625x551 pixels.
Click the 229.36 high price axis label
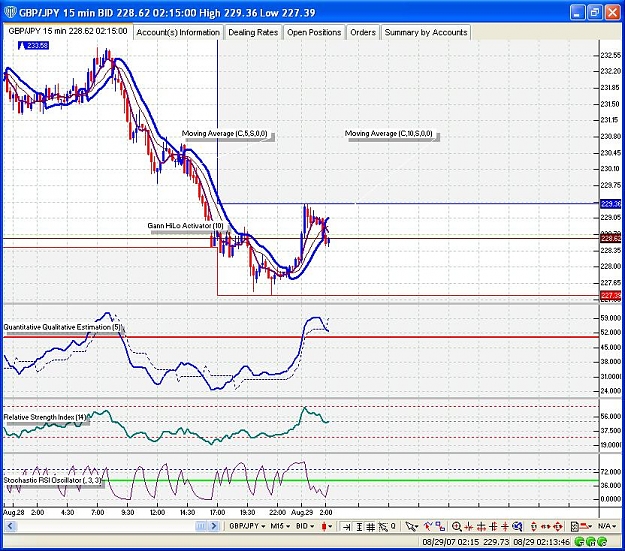610,204
